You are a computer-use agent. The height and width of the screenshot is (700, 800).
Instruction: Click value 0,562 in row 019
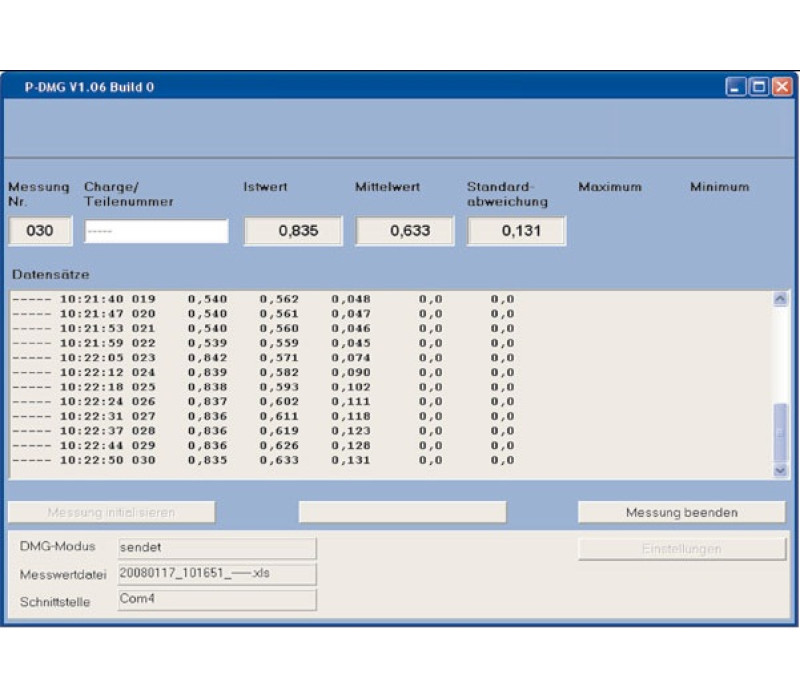pos(279,299)
